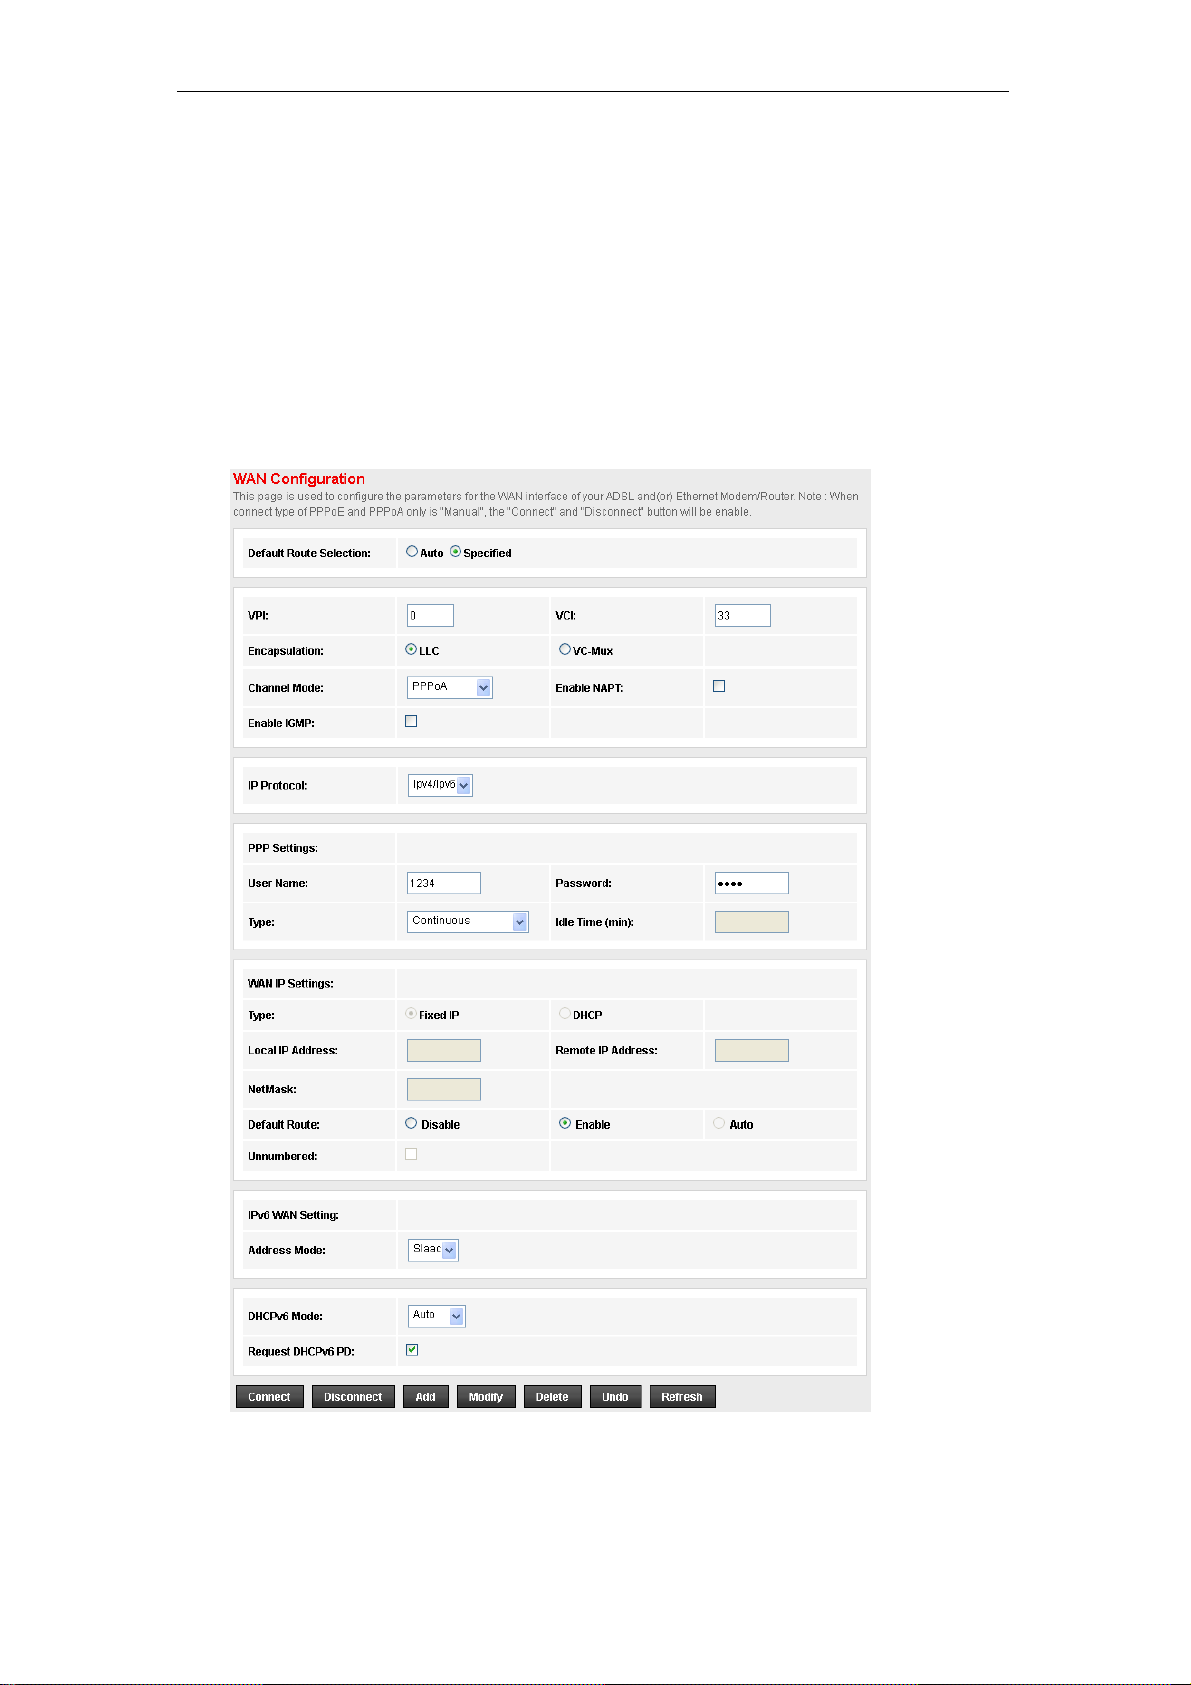Screen dimensions: 1191x1685
Task: Click the Idle Time (min) field
Action: [x=752, y=922]
